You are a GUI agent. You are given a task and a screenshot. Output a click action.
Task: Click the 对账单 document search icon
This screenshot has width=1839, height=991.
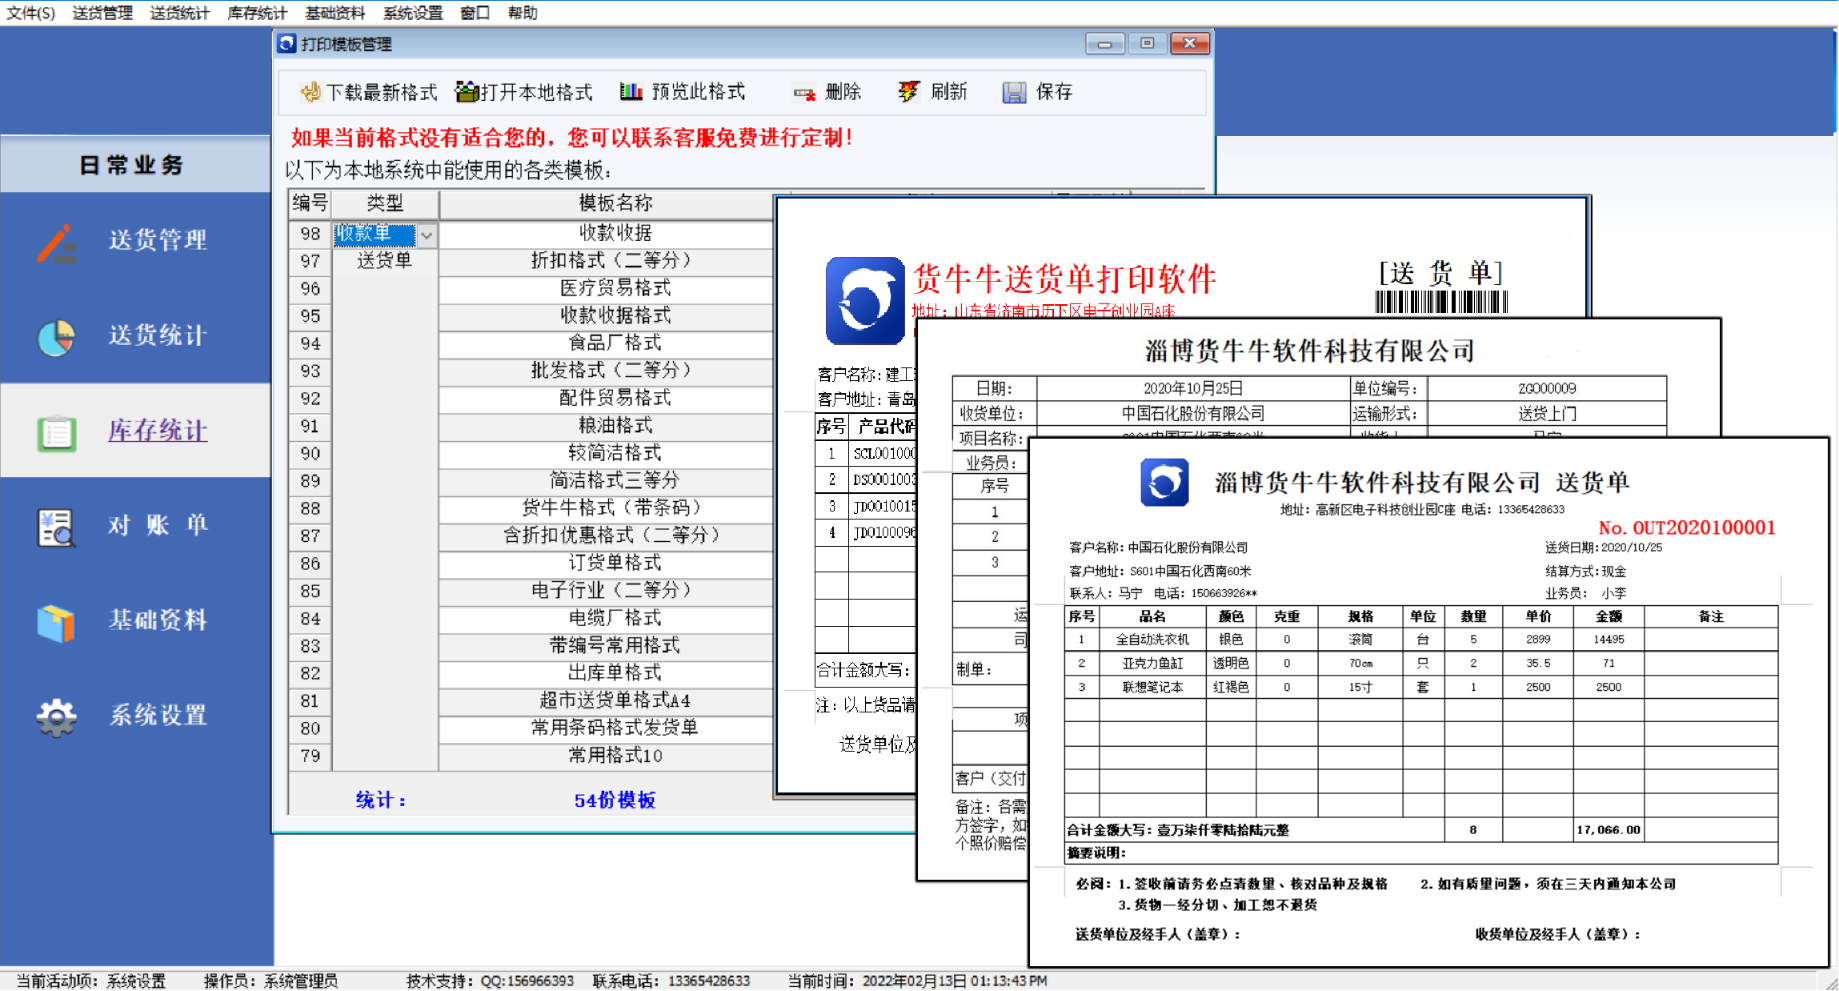(x=56, y=527)
